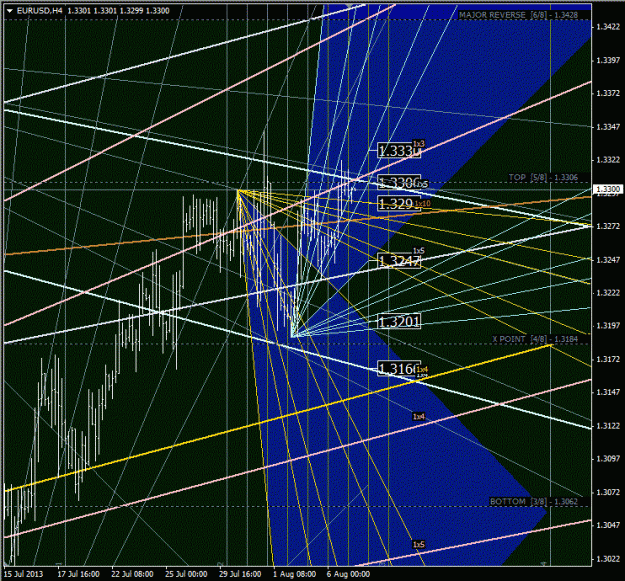Click the 1.3172 price axis value
The height and width of the screenshot is (581, 625).
pos(608,359)
